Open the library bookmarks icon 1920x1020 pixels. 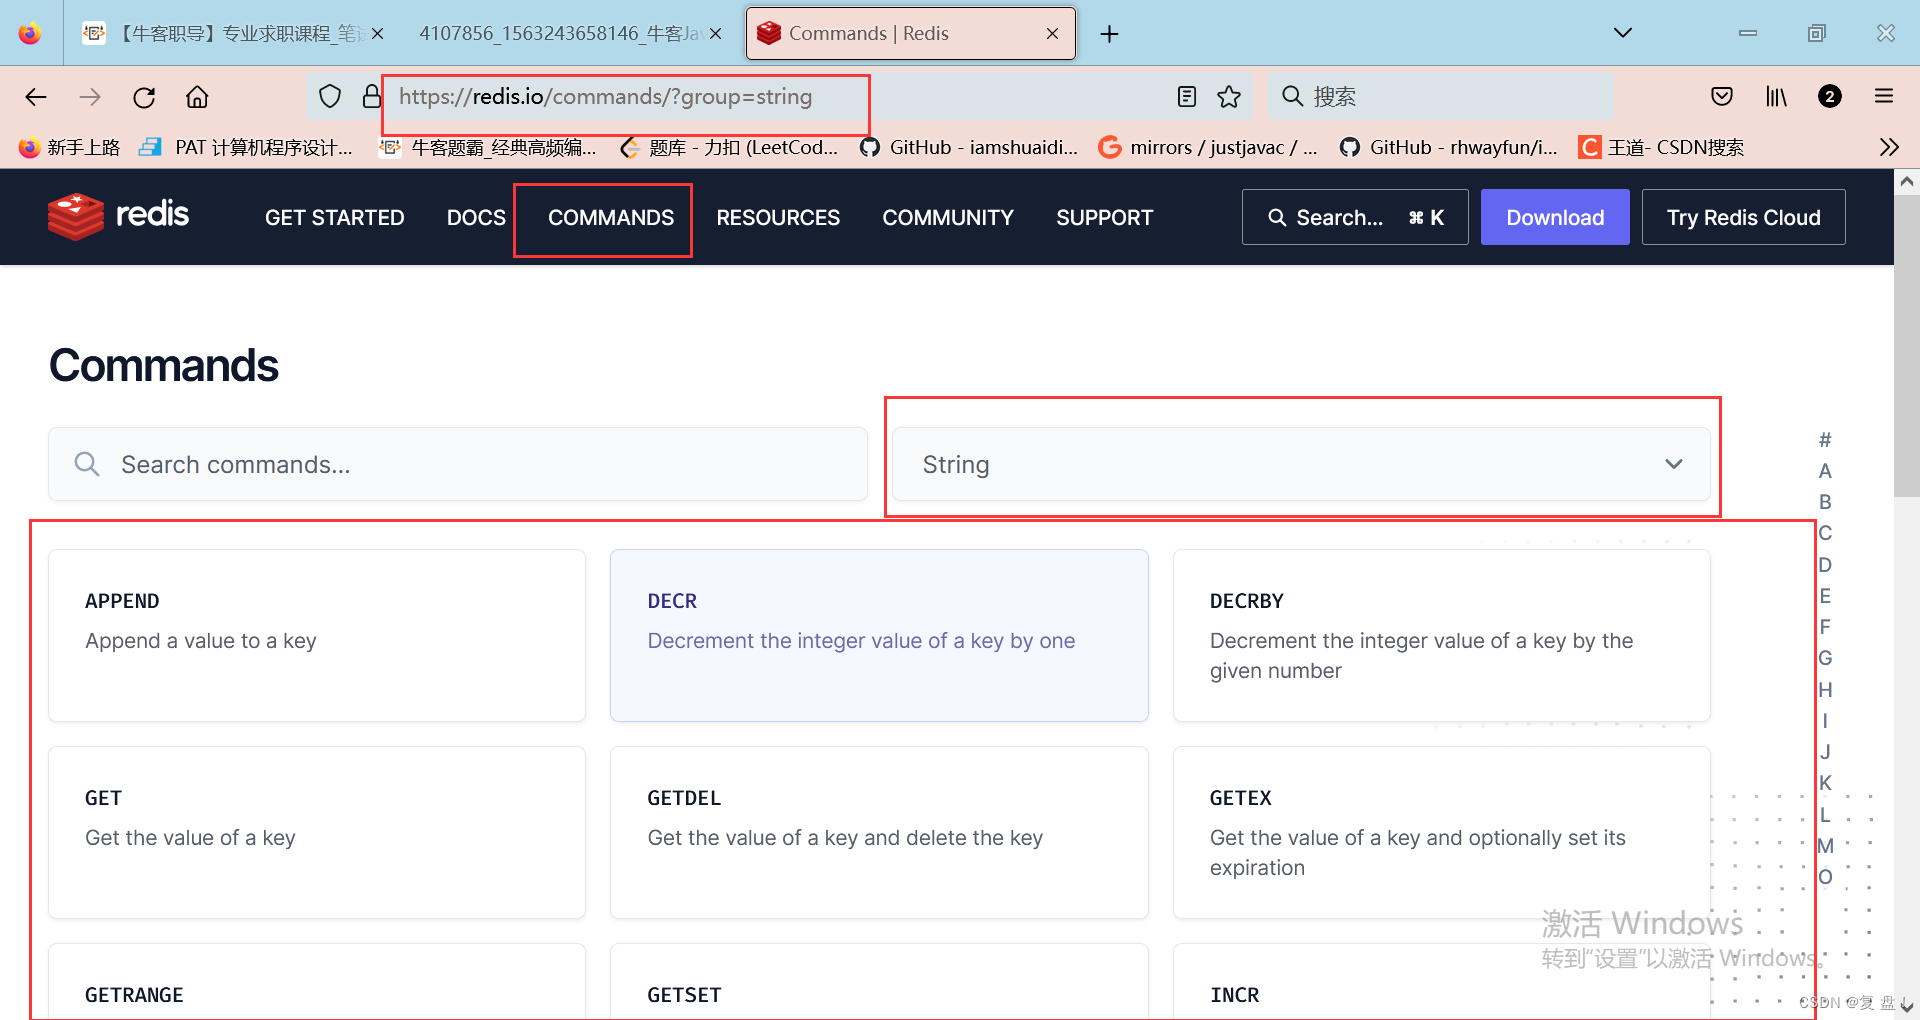click(1776, 96)
